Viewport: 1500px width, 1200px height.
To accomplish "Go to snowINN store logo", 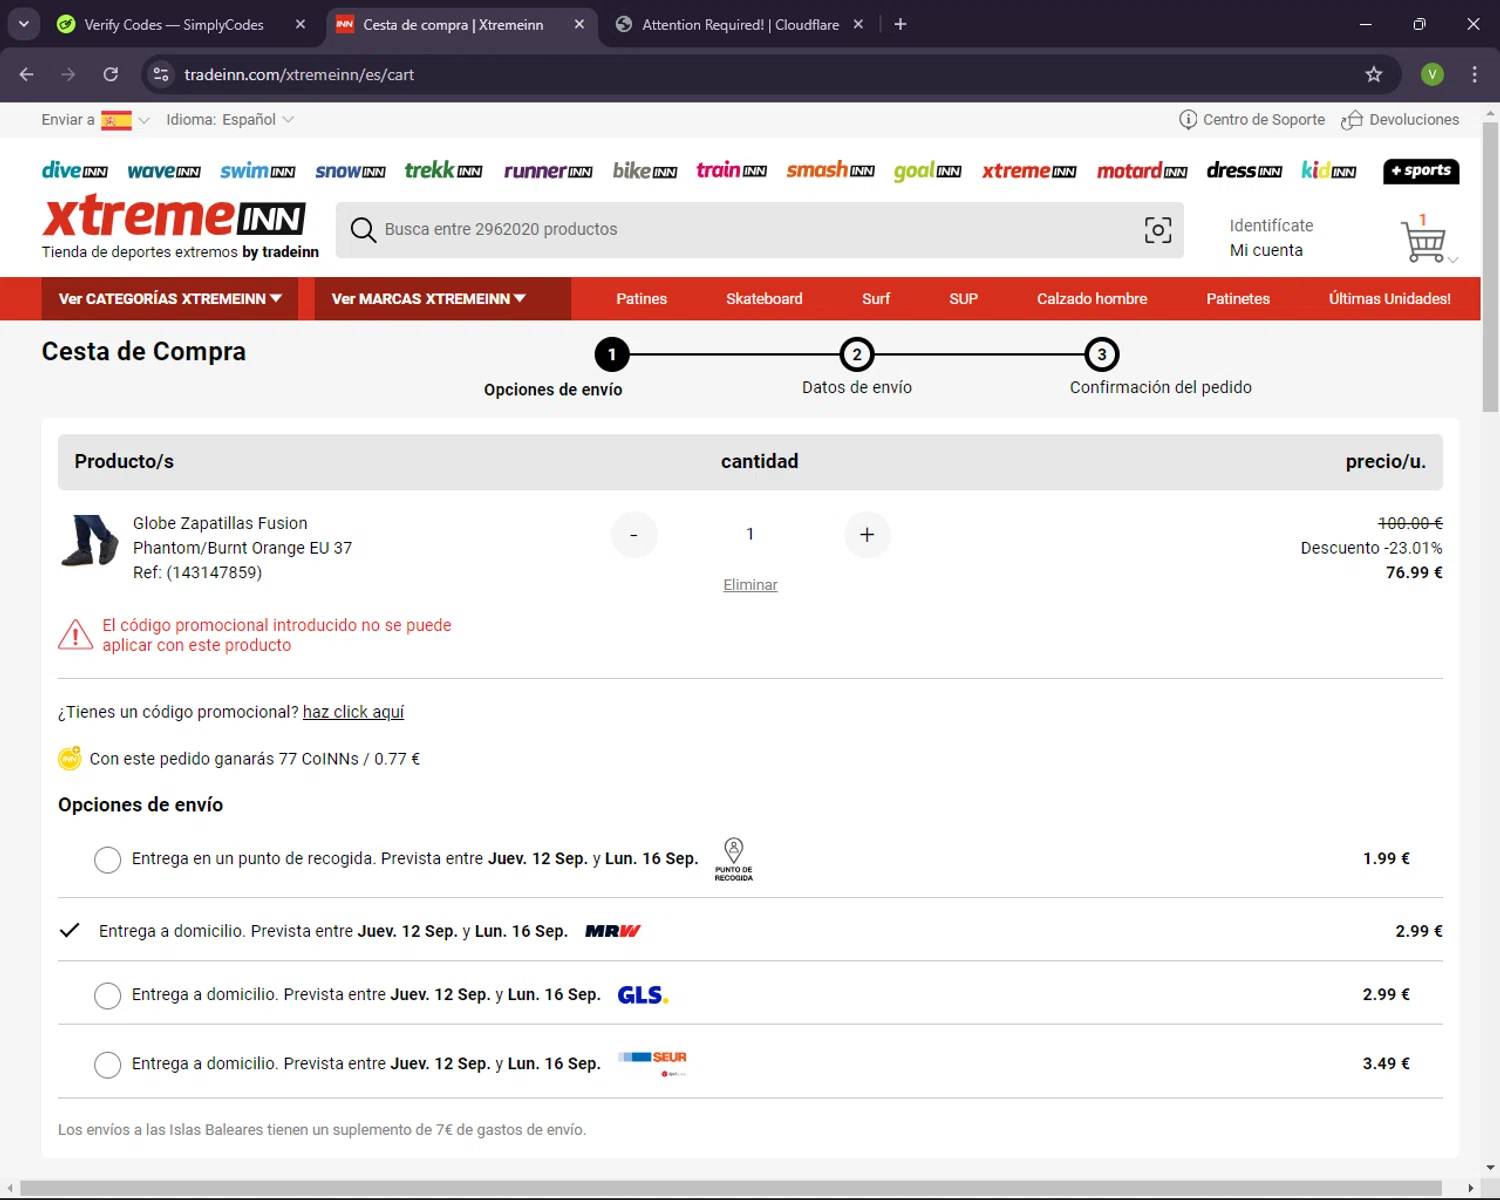I will coord(350,171).
